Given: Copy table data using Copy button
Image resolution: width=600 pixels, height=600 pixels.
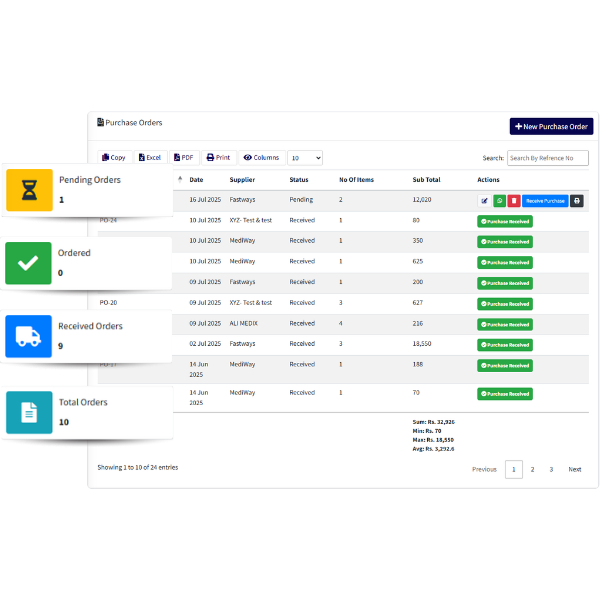Looking at the screenshot, I should click(114, 158).
